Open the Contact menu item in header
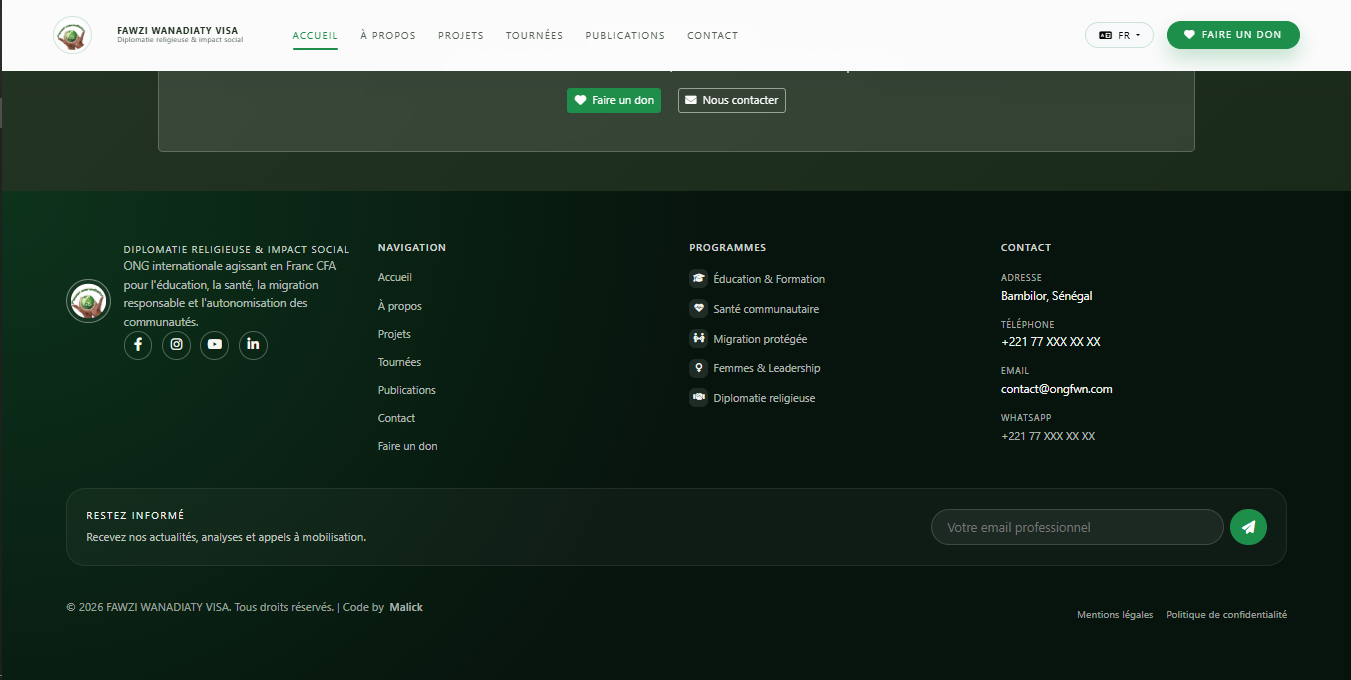This screenshot has height=680, width=1351. click(x=712, y=36)
